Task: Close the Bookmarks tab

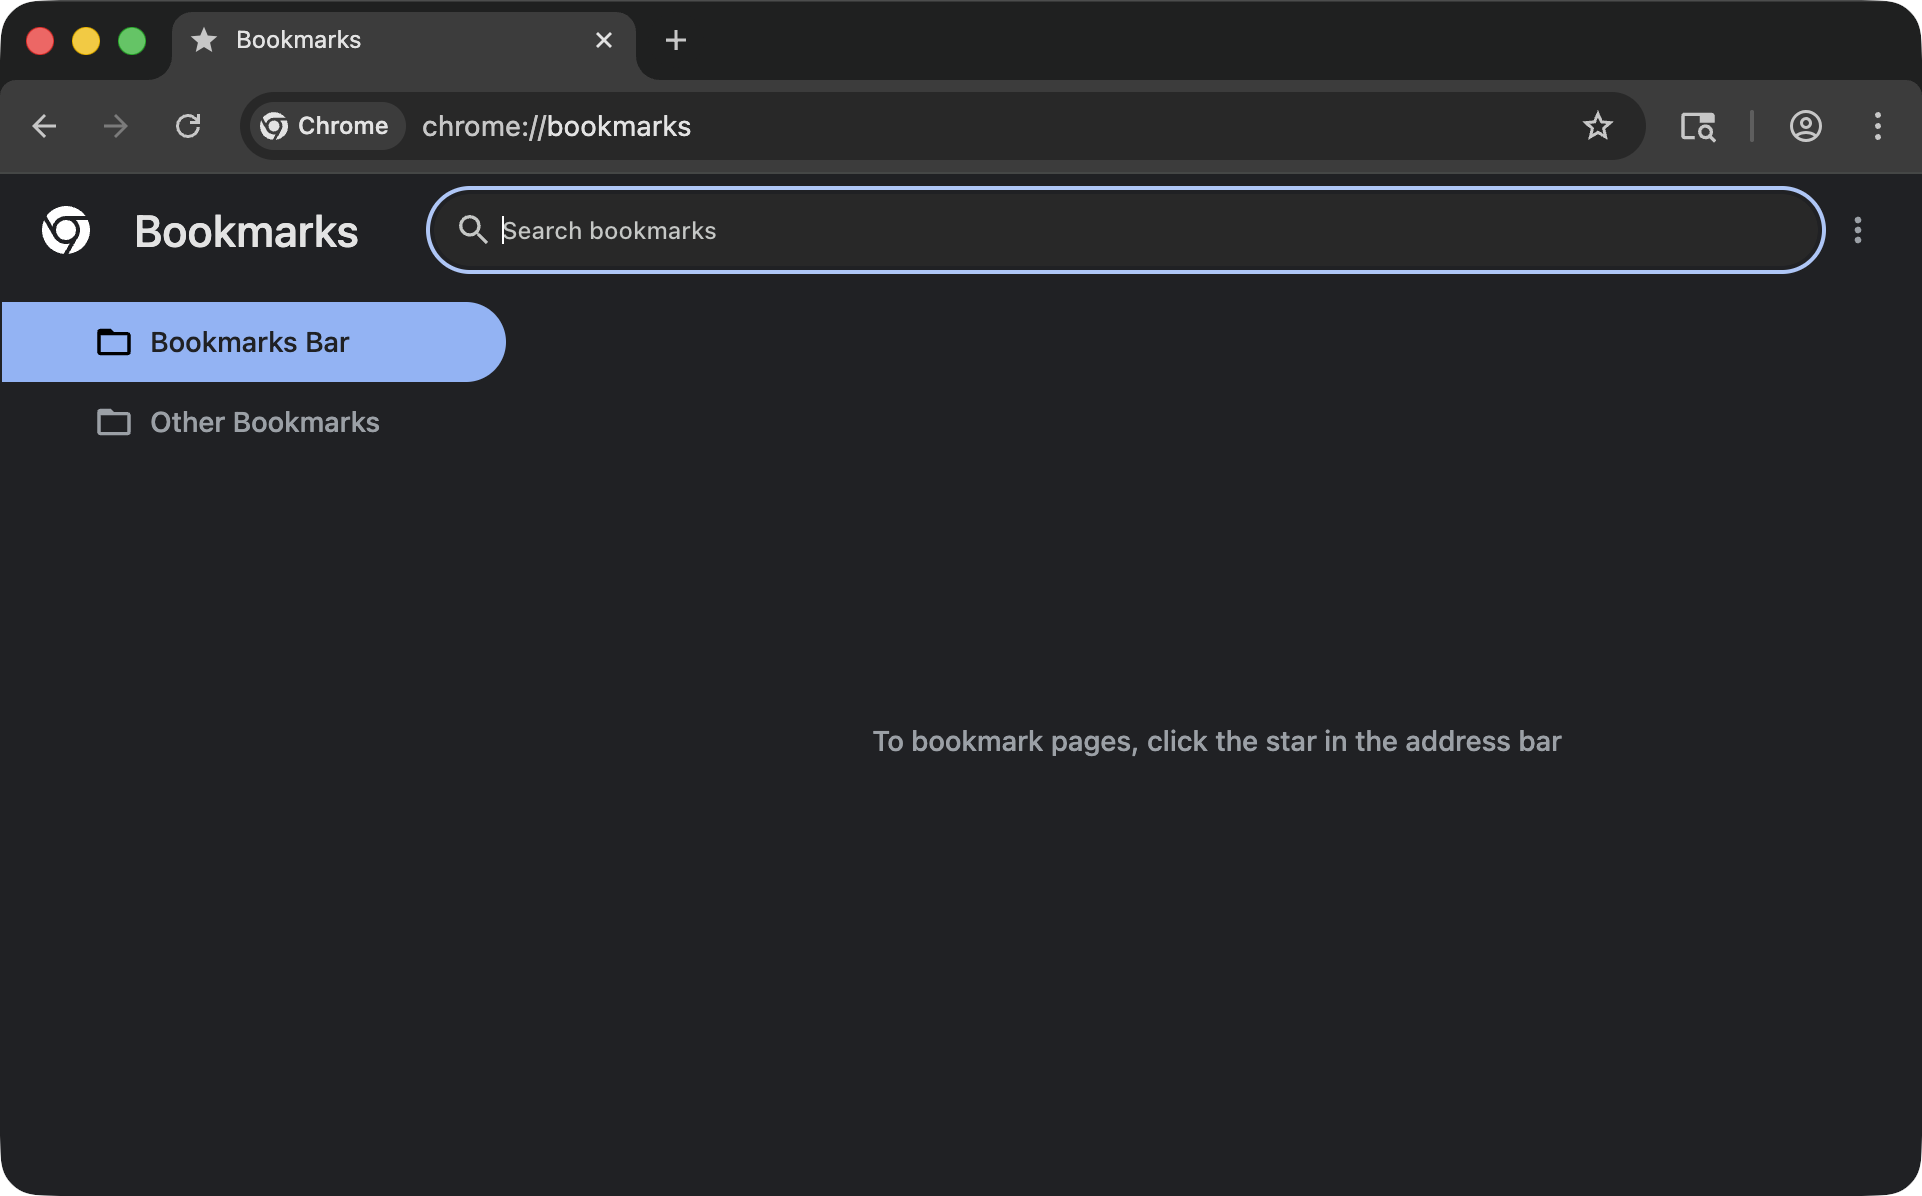Action: tap(603, 40)
